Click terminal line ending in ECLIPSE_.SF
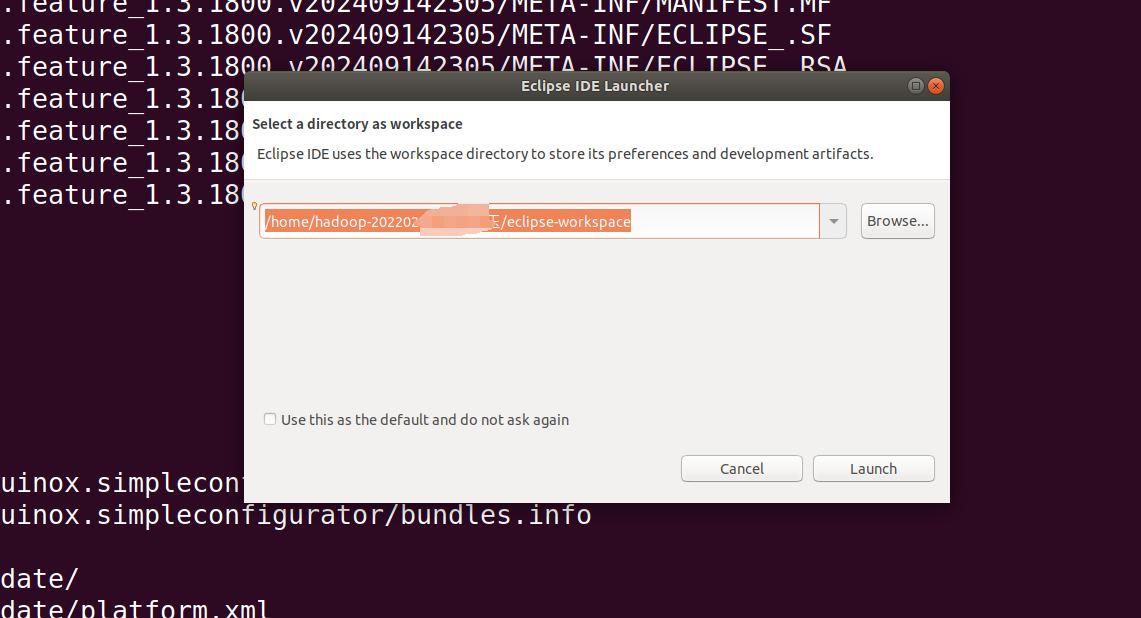 point(415,34)
